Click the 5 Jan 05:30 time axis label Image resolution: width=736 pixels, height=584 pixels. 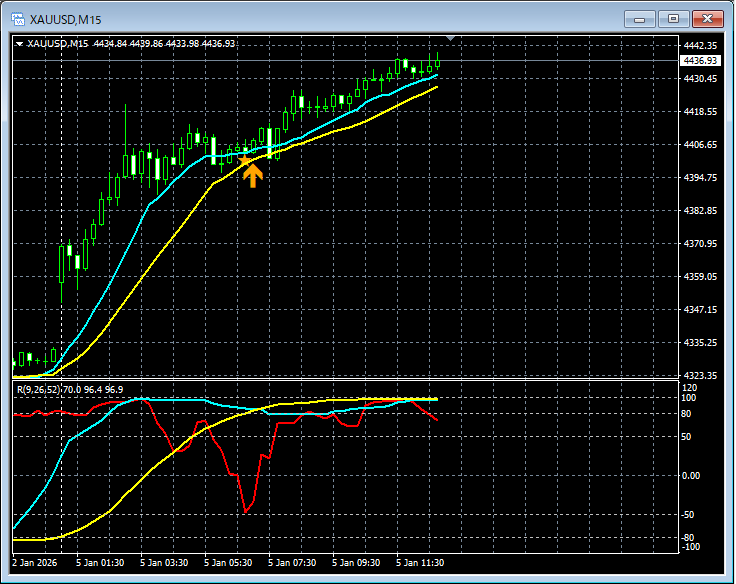(x=228, y=563)
